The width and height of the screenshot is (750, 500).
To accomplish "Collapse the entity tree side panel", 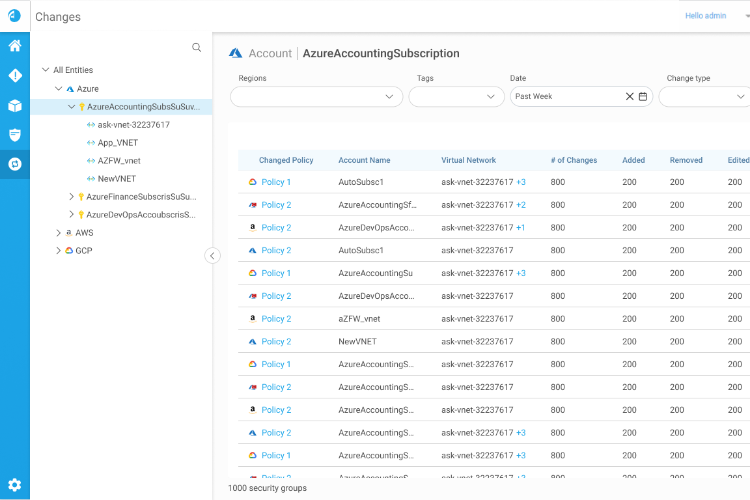I will click(x=212, y=256).
